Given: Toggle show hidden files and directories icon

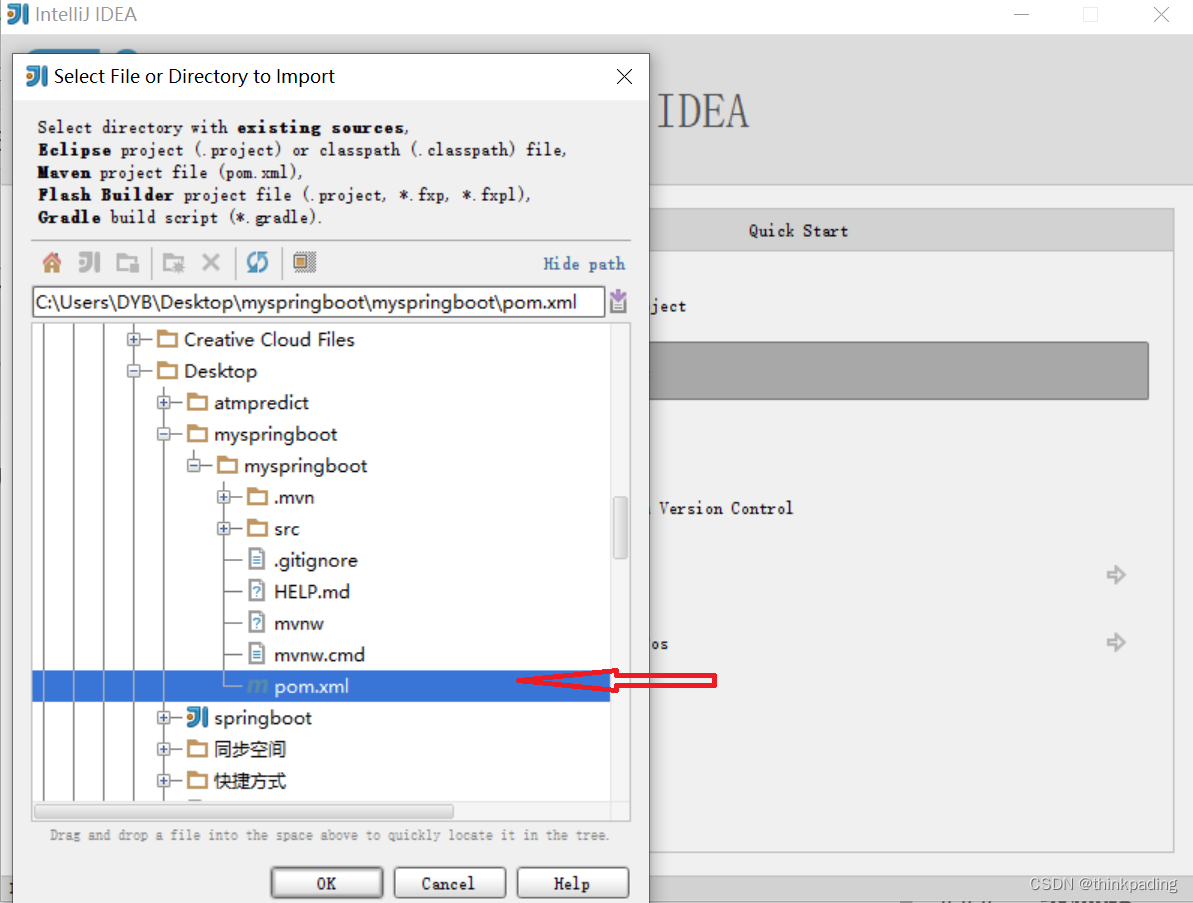Looking at the screenshot, I should pos(304,262).
